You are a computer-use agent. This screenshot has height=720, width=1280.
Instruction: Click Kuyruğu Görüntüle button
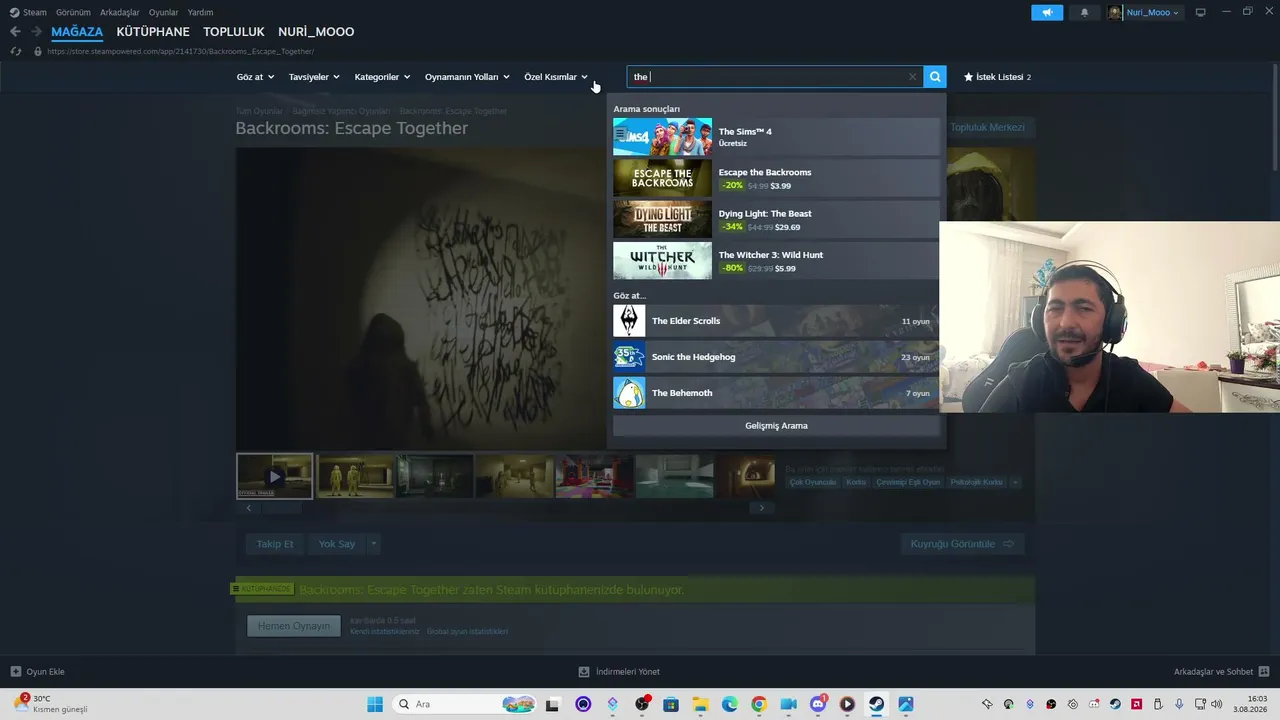pos(962,544)
